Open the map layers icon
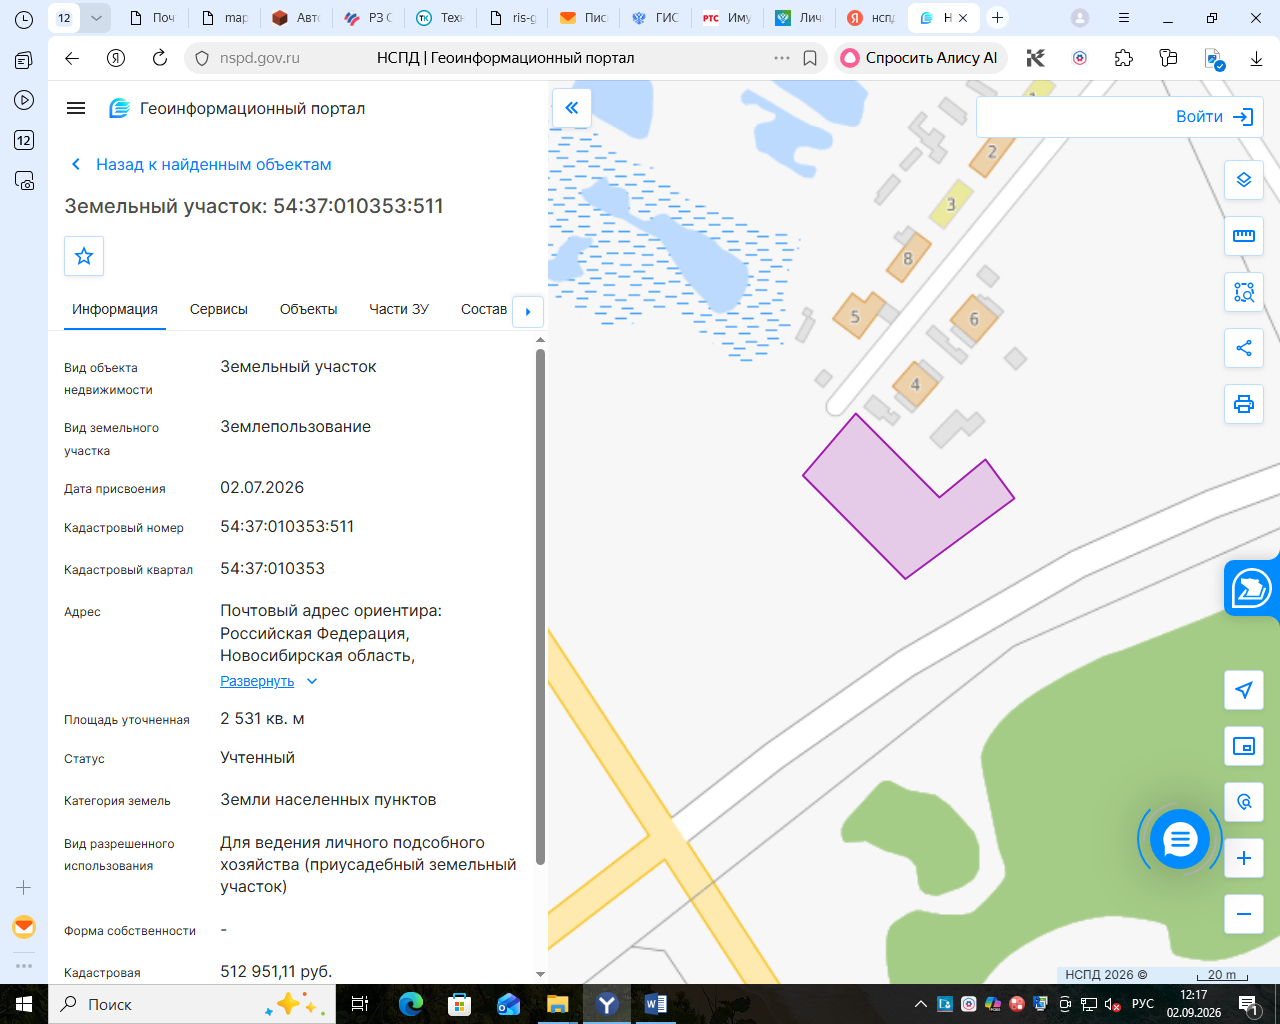The width and height of the screenshot is (1280, 1024). [x=1244, y=180]
